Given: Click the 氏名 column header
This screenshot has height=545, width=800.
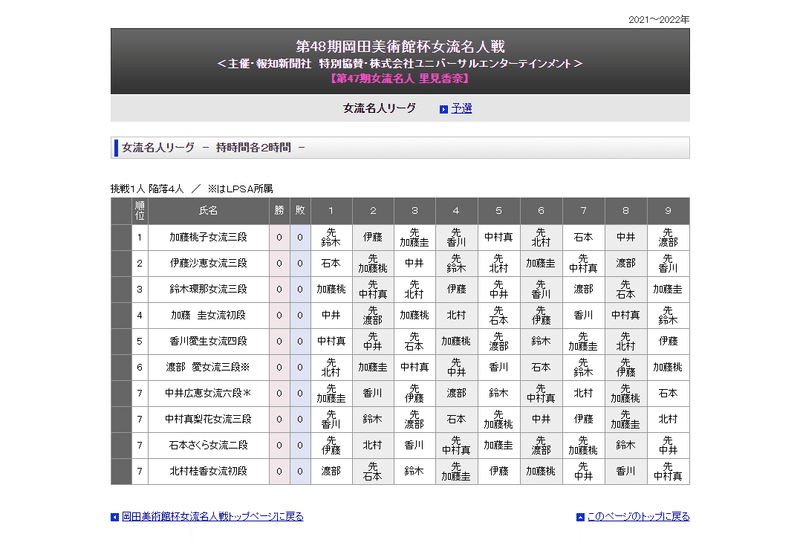Looking at the screenshot, I should point(208,211).
